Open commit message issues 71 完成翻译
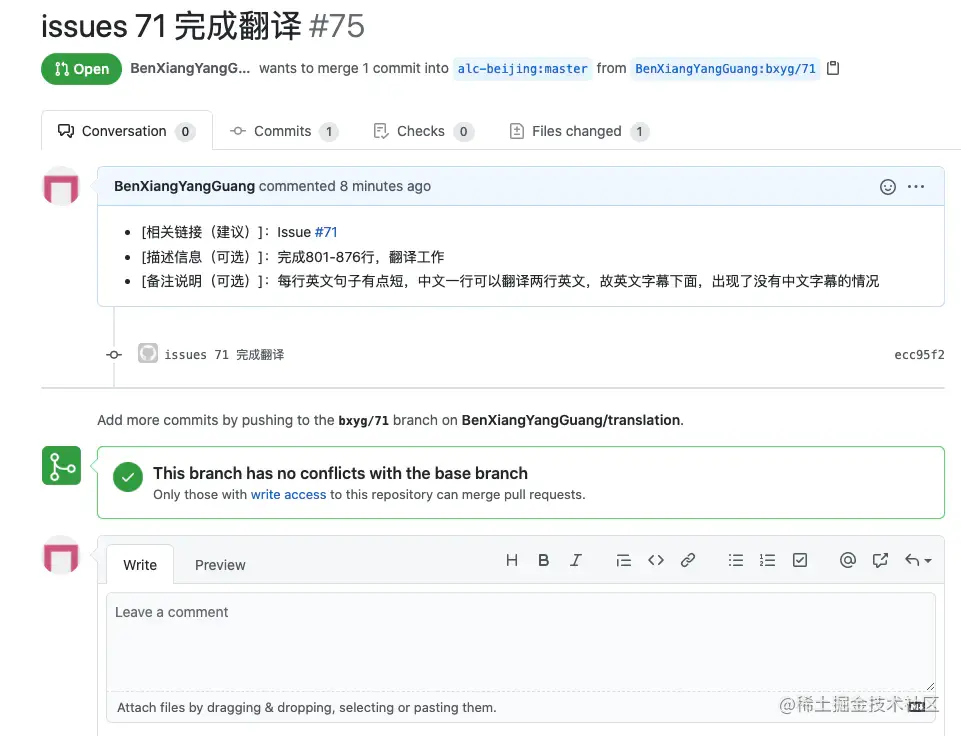 pyautogui.click(x=224, y=355)
